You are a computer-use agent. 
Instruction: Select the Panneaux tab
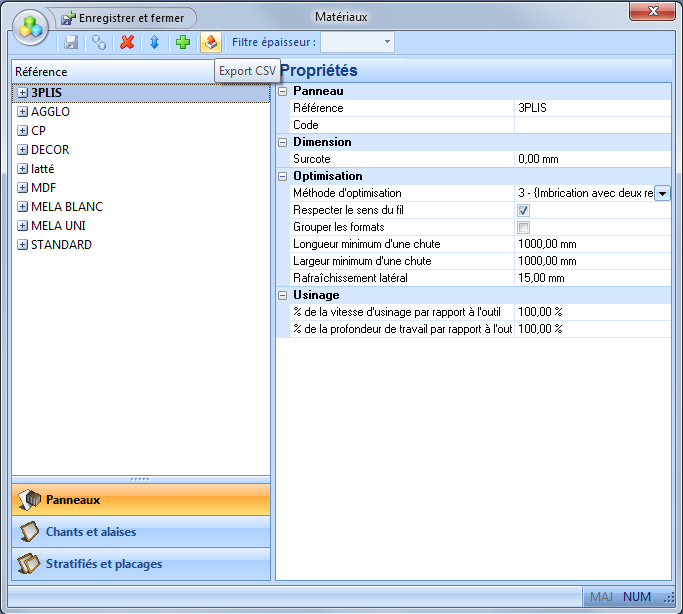pyautogui.click(x=141, y=500)
